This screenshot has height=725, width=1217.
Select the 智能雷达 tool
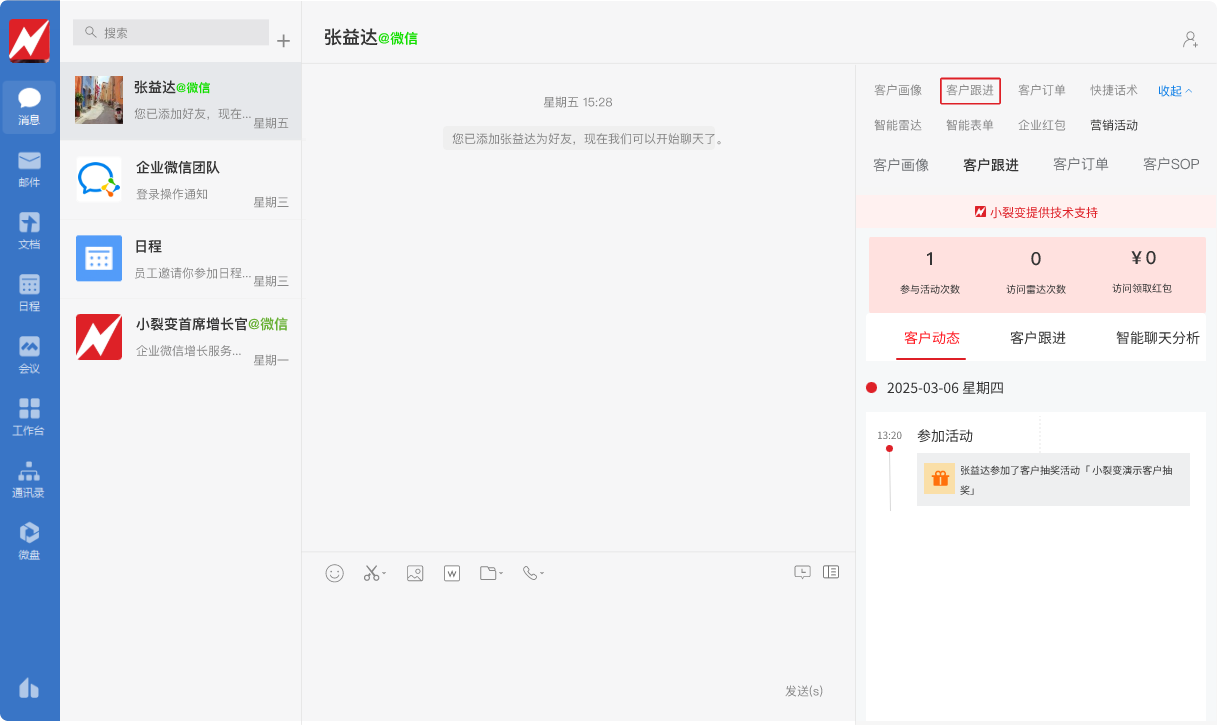point(898,125)
